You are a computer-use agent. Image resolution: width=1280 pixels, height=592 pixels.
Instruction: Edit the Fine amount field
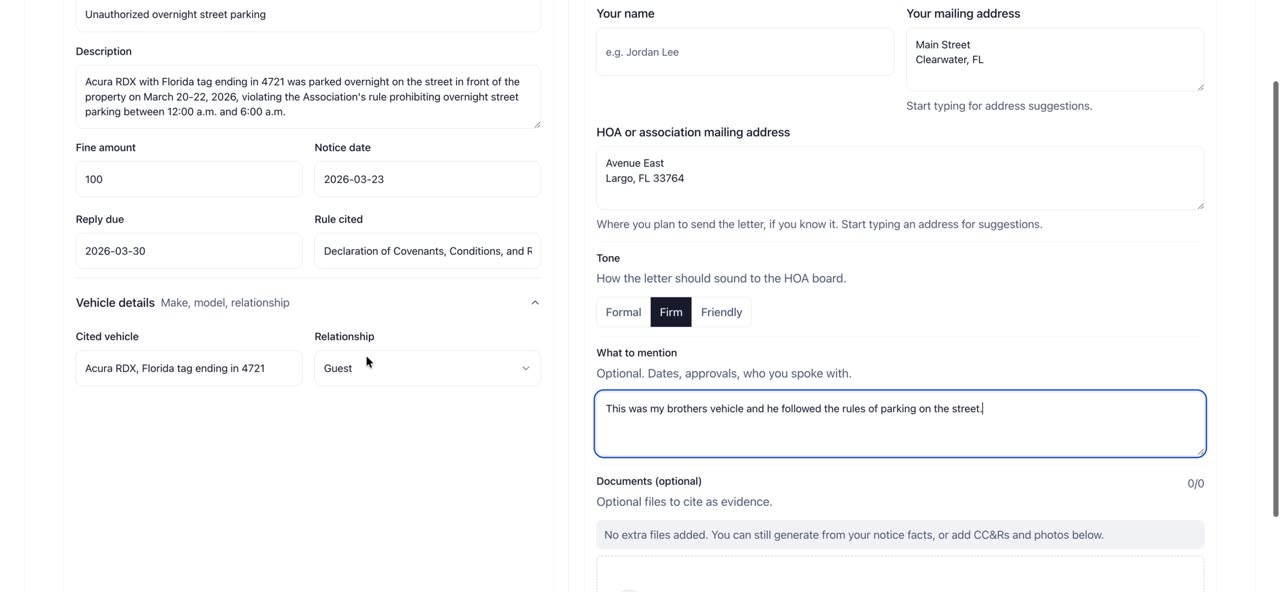point(189,179)
